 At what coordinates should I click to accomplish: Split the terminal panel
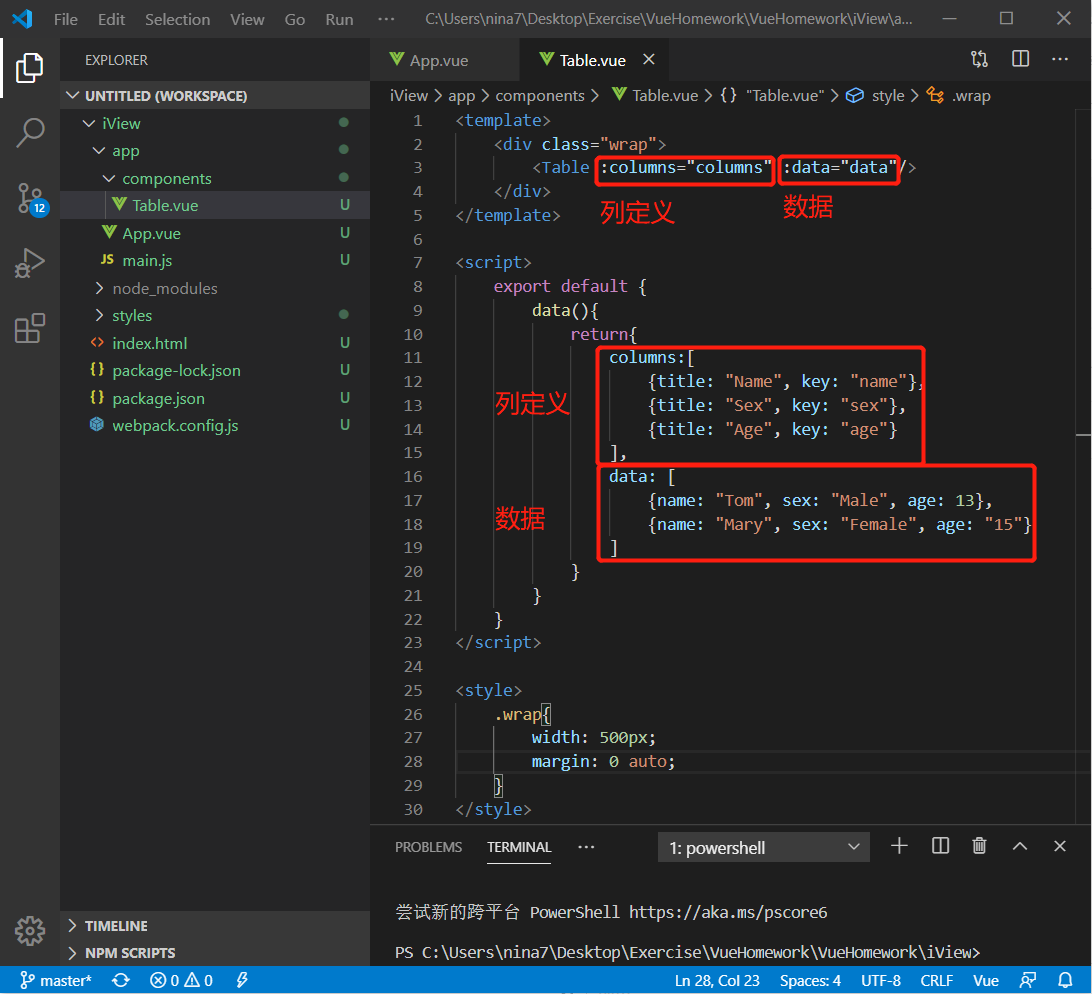[x=940, y=846]
